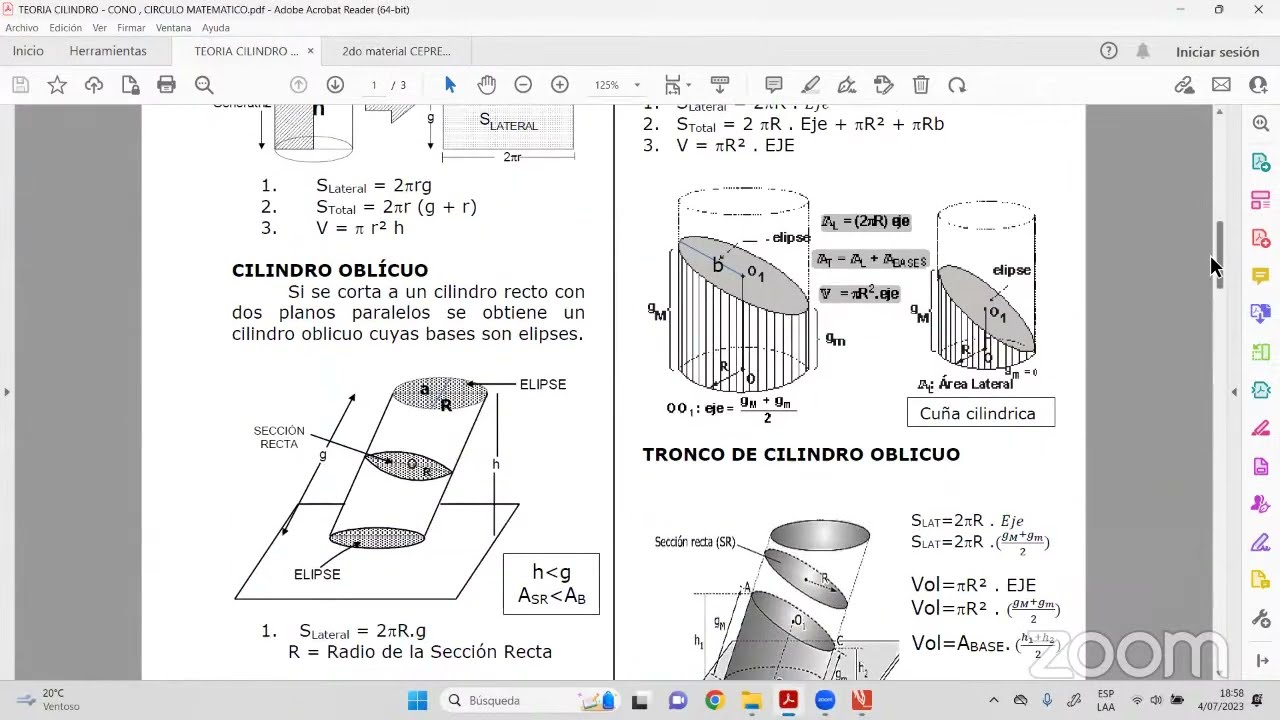1280x720 pixels.
Task: Click the Save file icon
Action: (x=20, y=85)
